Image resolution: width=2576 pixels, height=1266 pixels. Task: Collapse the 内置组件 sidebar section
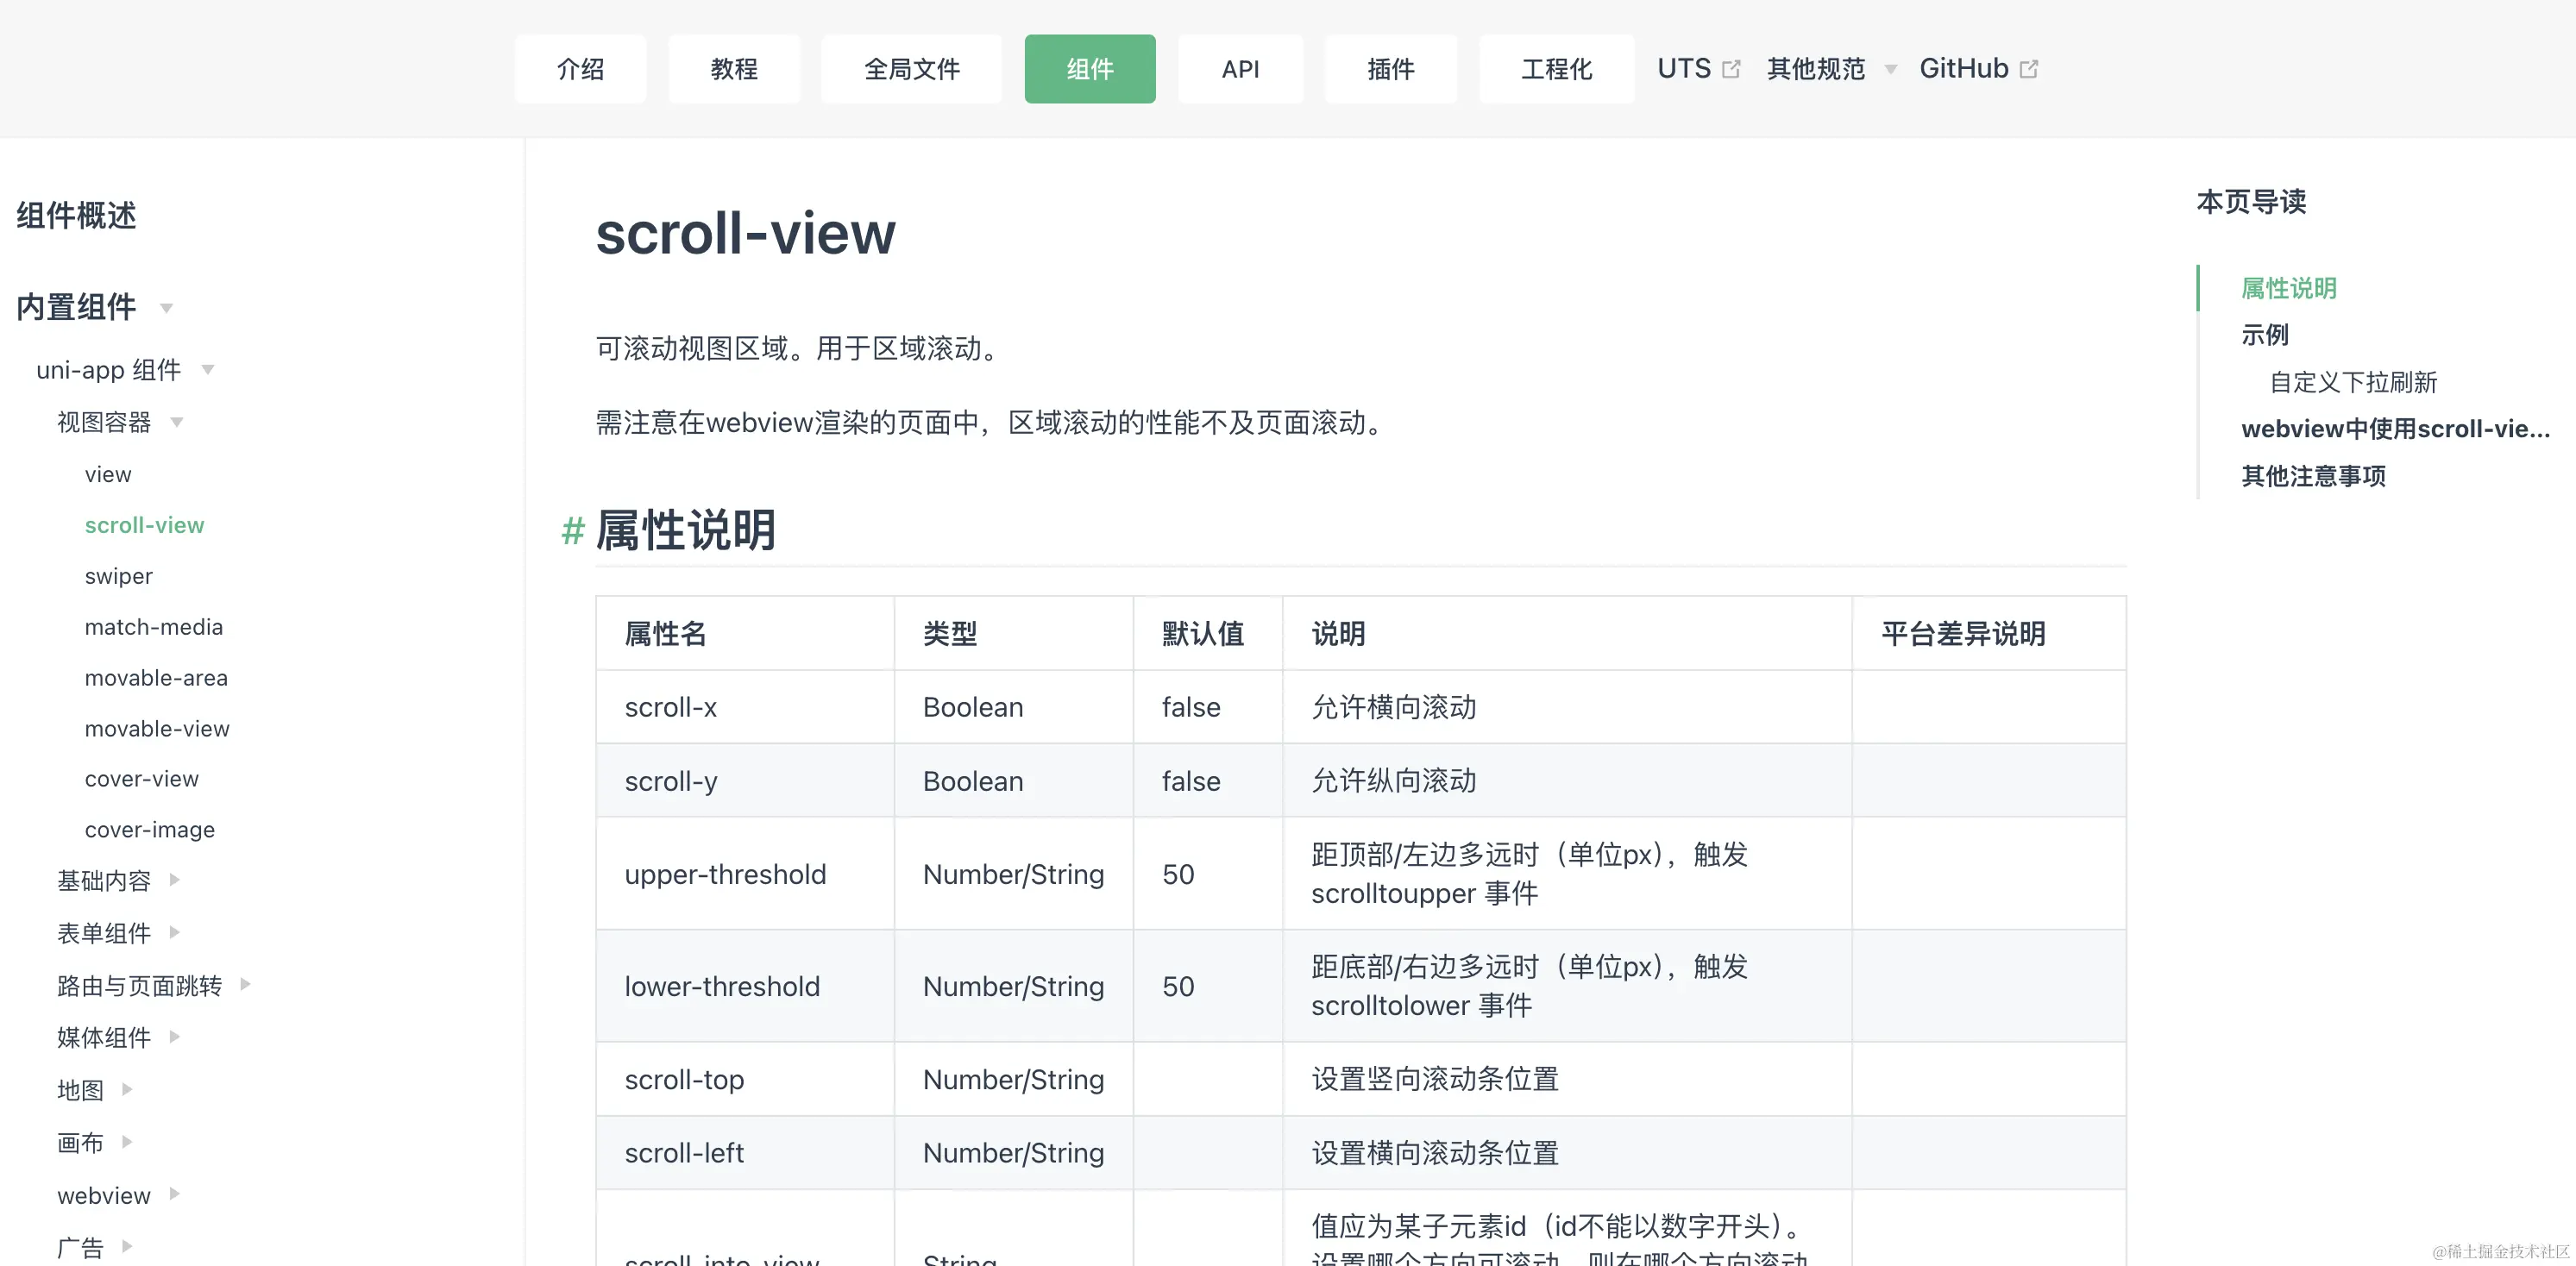166,309
